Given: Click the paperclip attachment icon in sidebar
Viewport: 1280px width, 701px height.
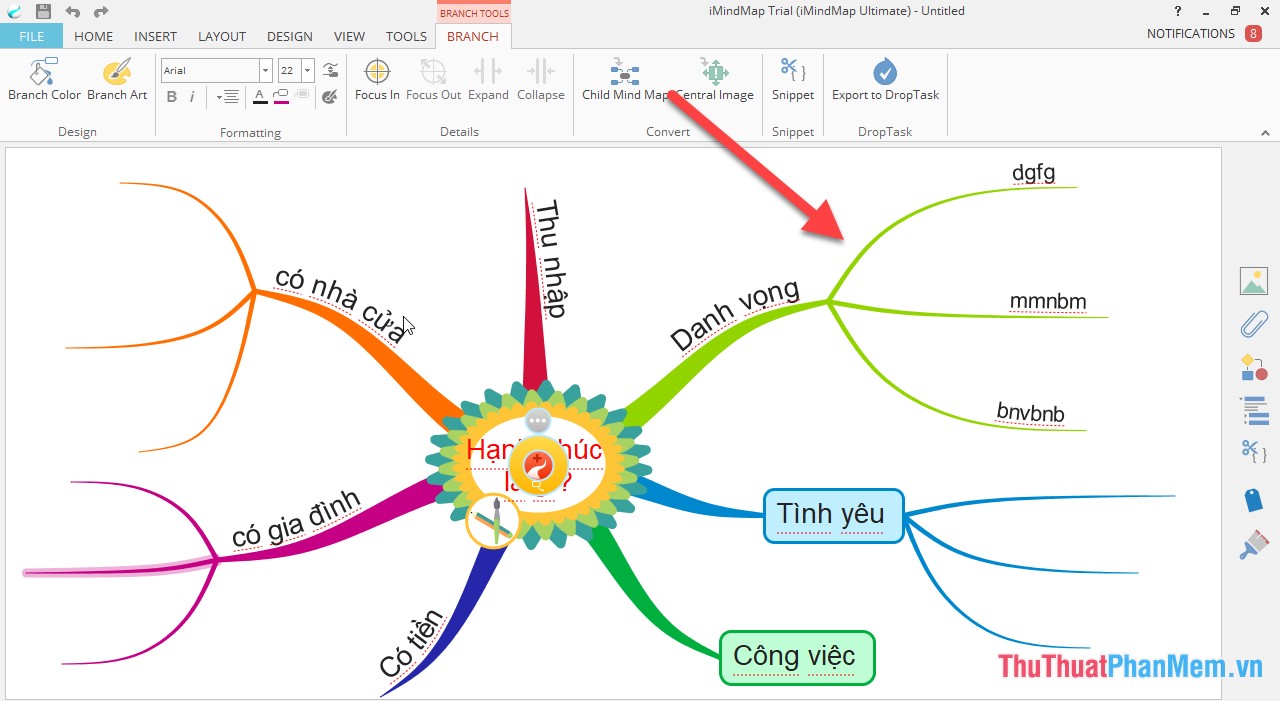Looking at the screenshot, I should click(x=1254, y=324).
